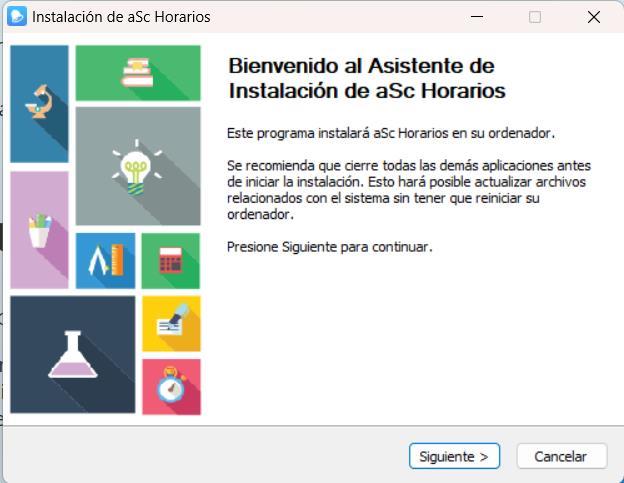Click the window title "Instalación de aSc Horarios"
The height and width of the screenshot is (483, 624).
121,17
